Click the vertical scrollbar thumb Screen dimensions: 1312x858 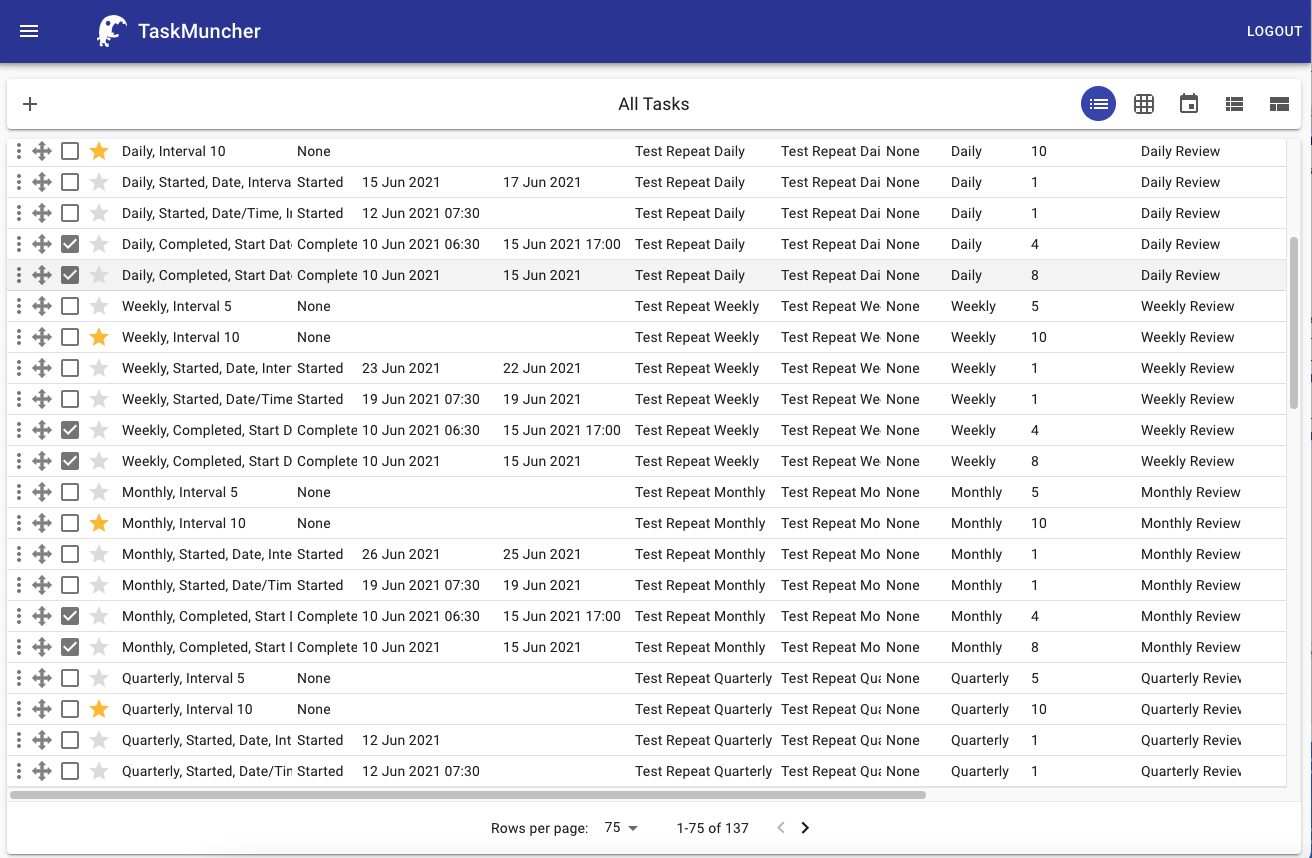pyautogui.click(x=1294, y=323)
